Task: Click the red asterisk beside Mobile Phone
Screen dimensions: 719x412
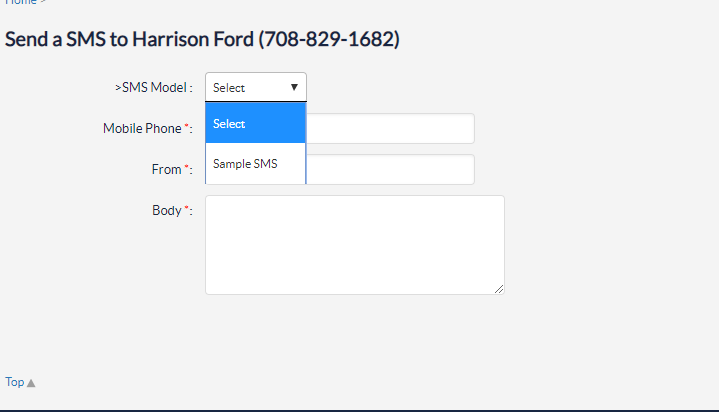Action: click(187, 126)
